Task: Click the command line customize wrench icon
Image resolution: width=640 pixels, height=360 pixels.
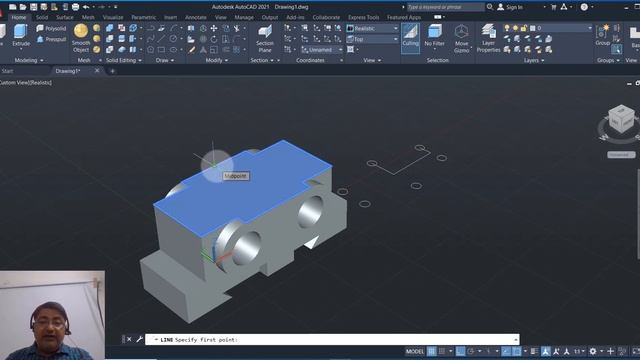Action: (x=139, y=339)
